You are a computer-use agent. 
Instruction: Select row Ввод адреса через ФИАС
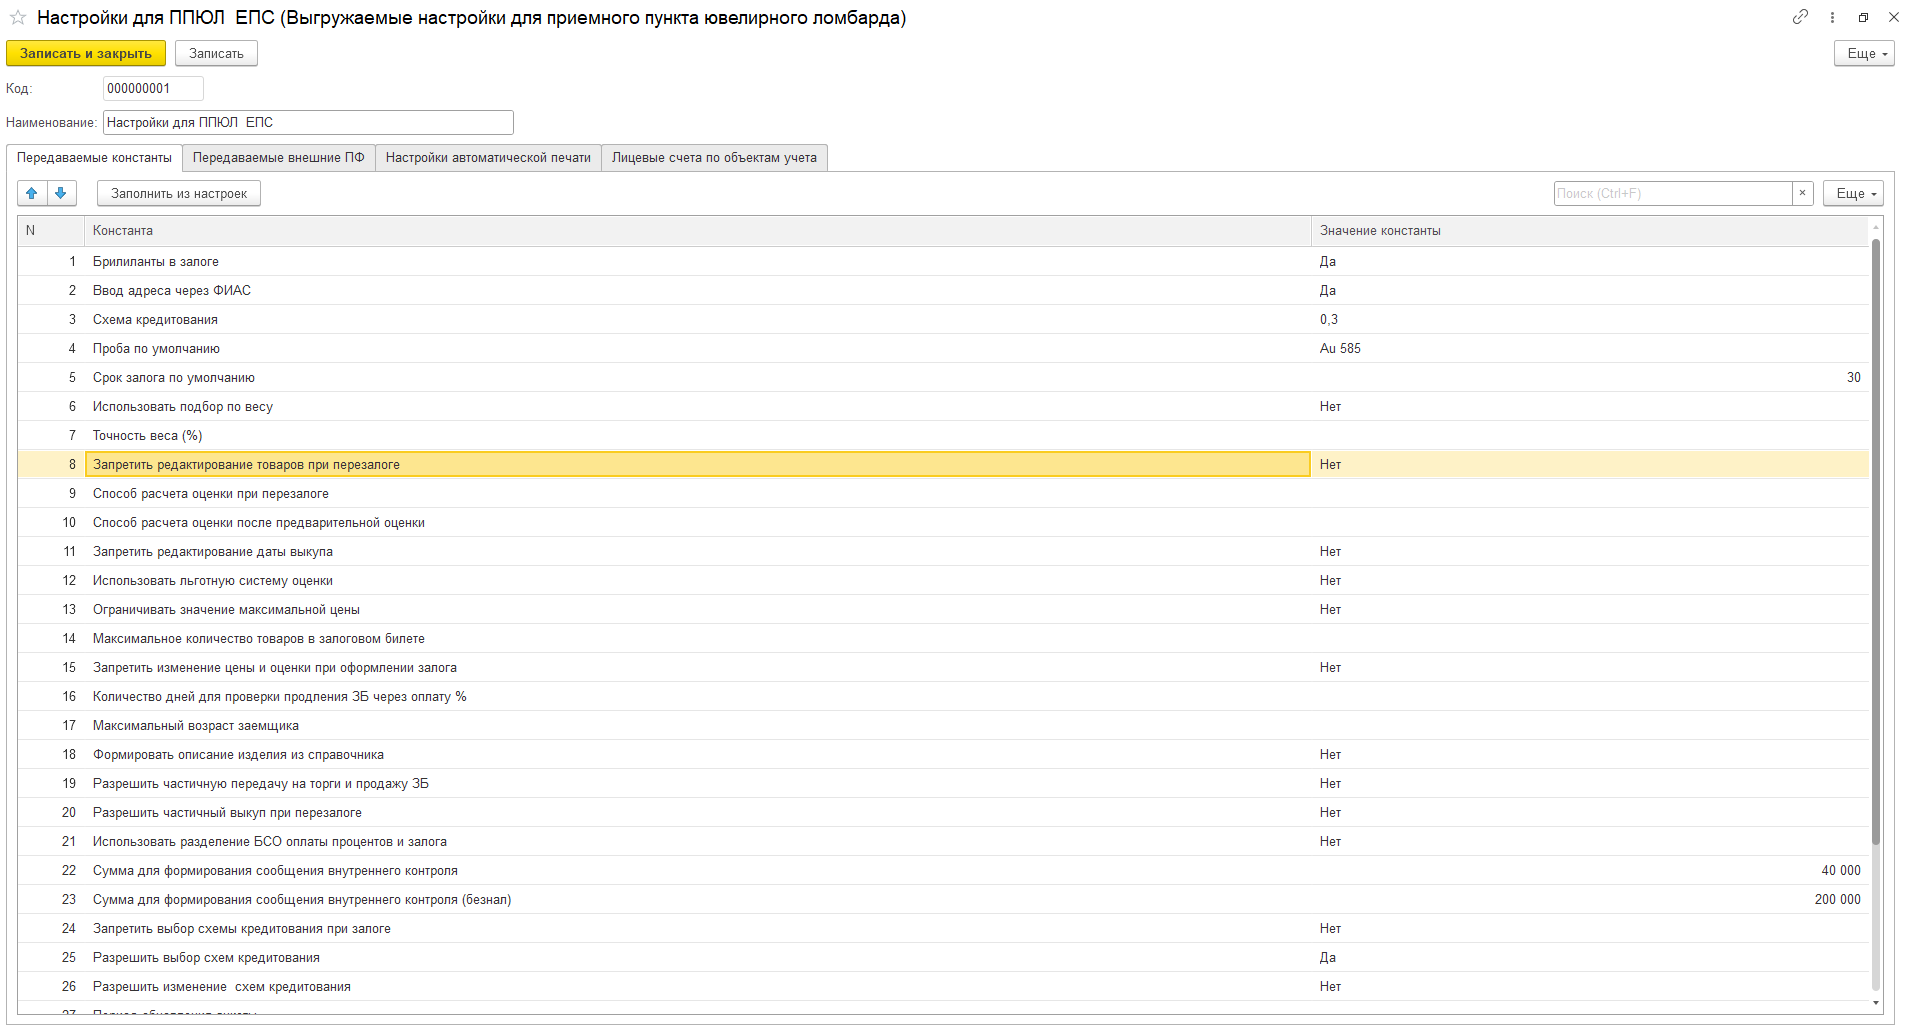pyautogui.click(x=943, y=290)
